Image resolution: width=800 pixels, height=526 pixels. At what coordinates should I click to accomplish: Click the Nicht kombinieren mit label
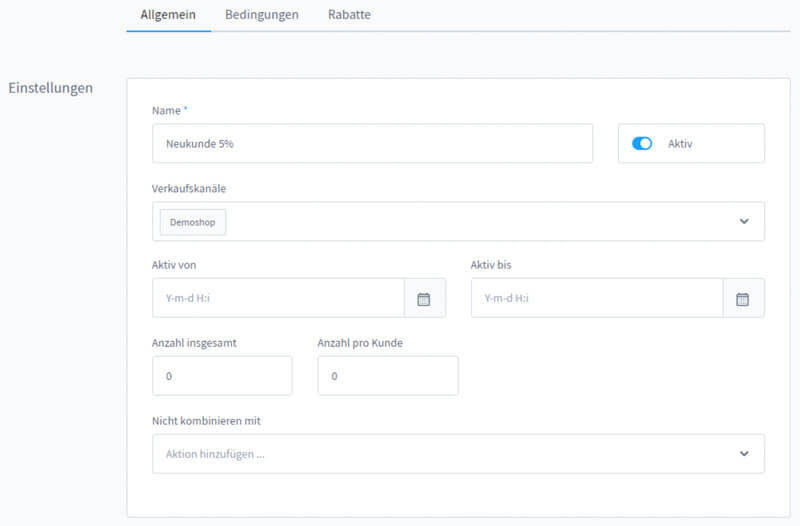click(206, 421)
